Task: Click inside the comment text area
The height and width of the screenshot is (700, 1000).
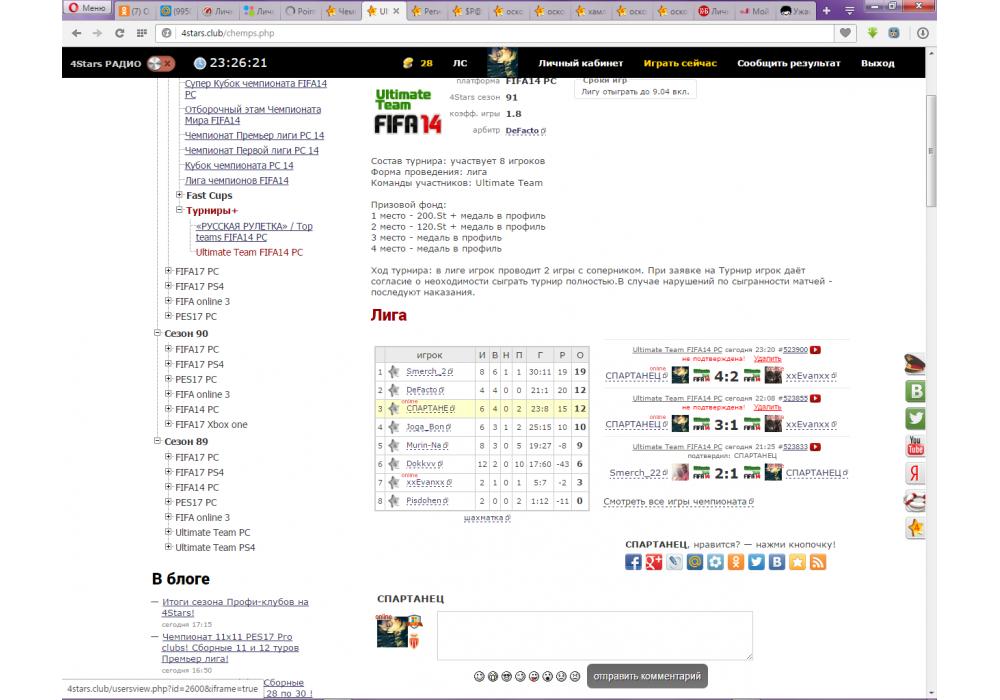Action: coord(594,636)
